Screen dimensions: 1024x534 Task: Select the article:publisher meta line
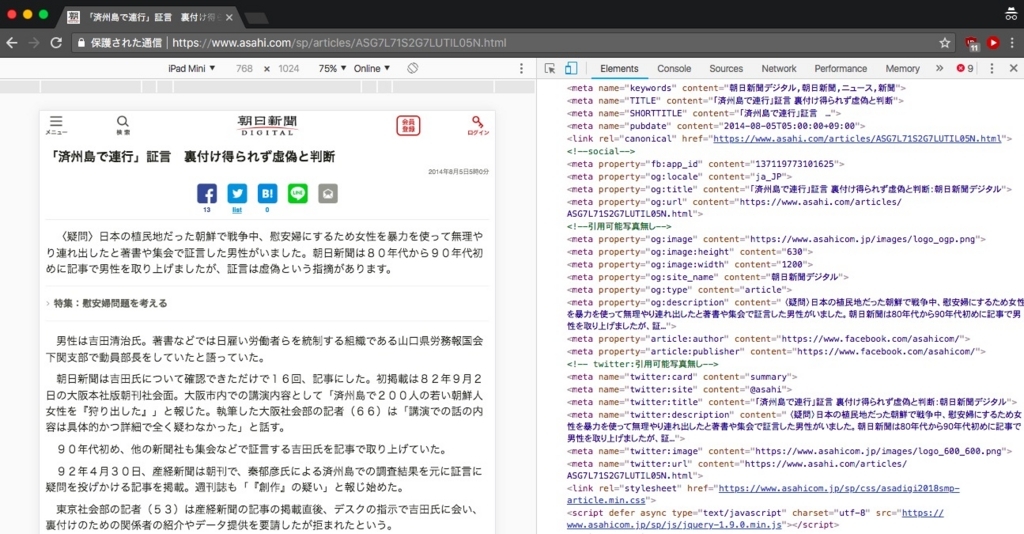tap(776, 351)
